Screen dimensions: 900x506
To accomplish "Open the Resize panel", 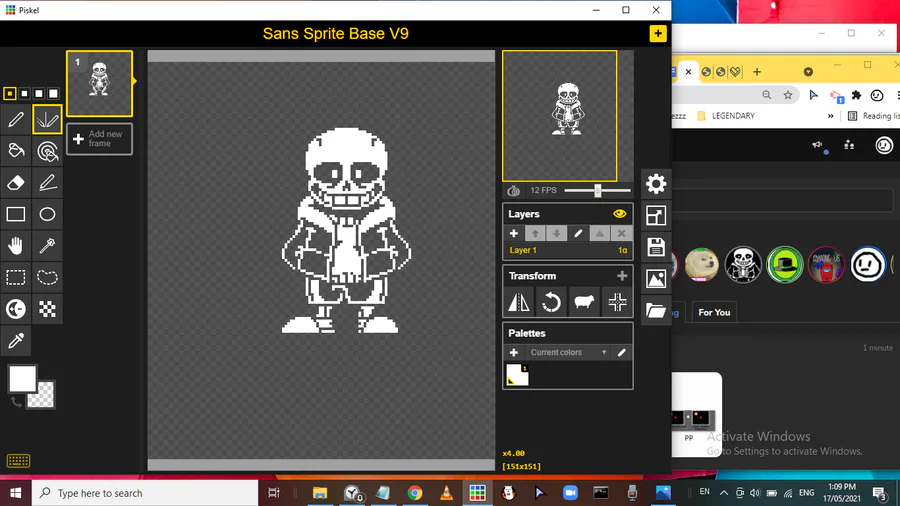I will tap(655, 216).
